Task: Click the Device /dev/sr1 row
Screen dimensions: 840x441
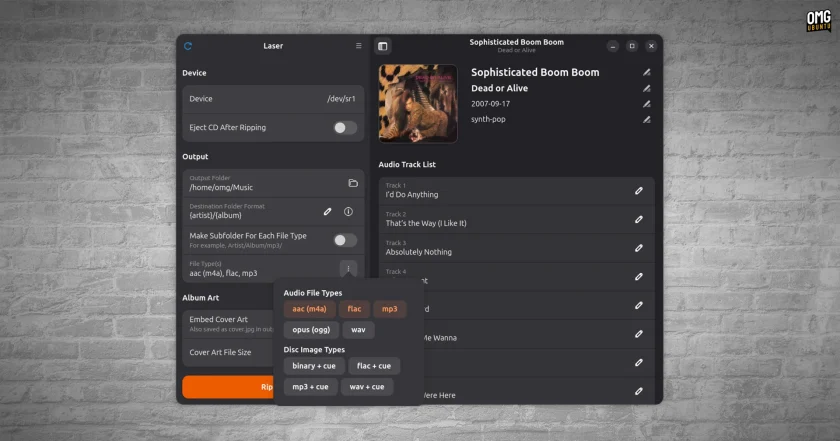Action: click(273, 99)
